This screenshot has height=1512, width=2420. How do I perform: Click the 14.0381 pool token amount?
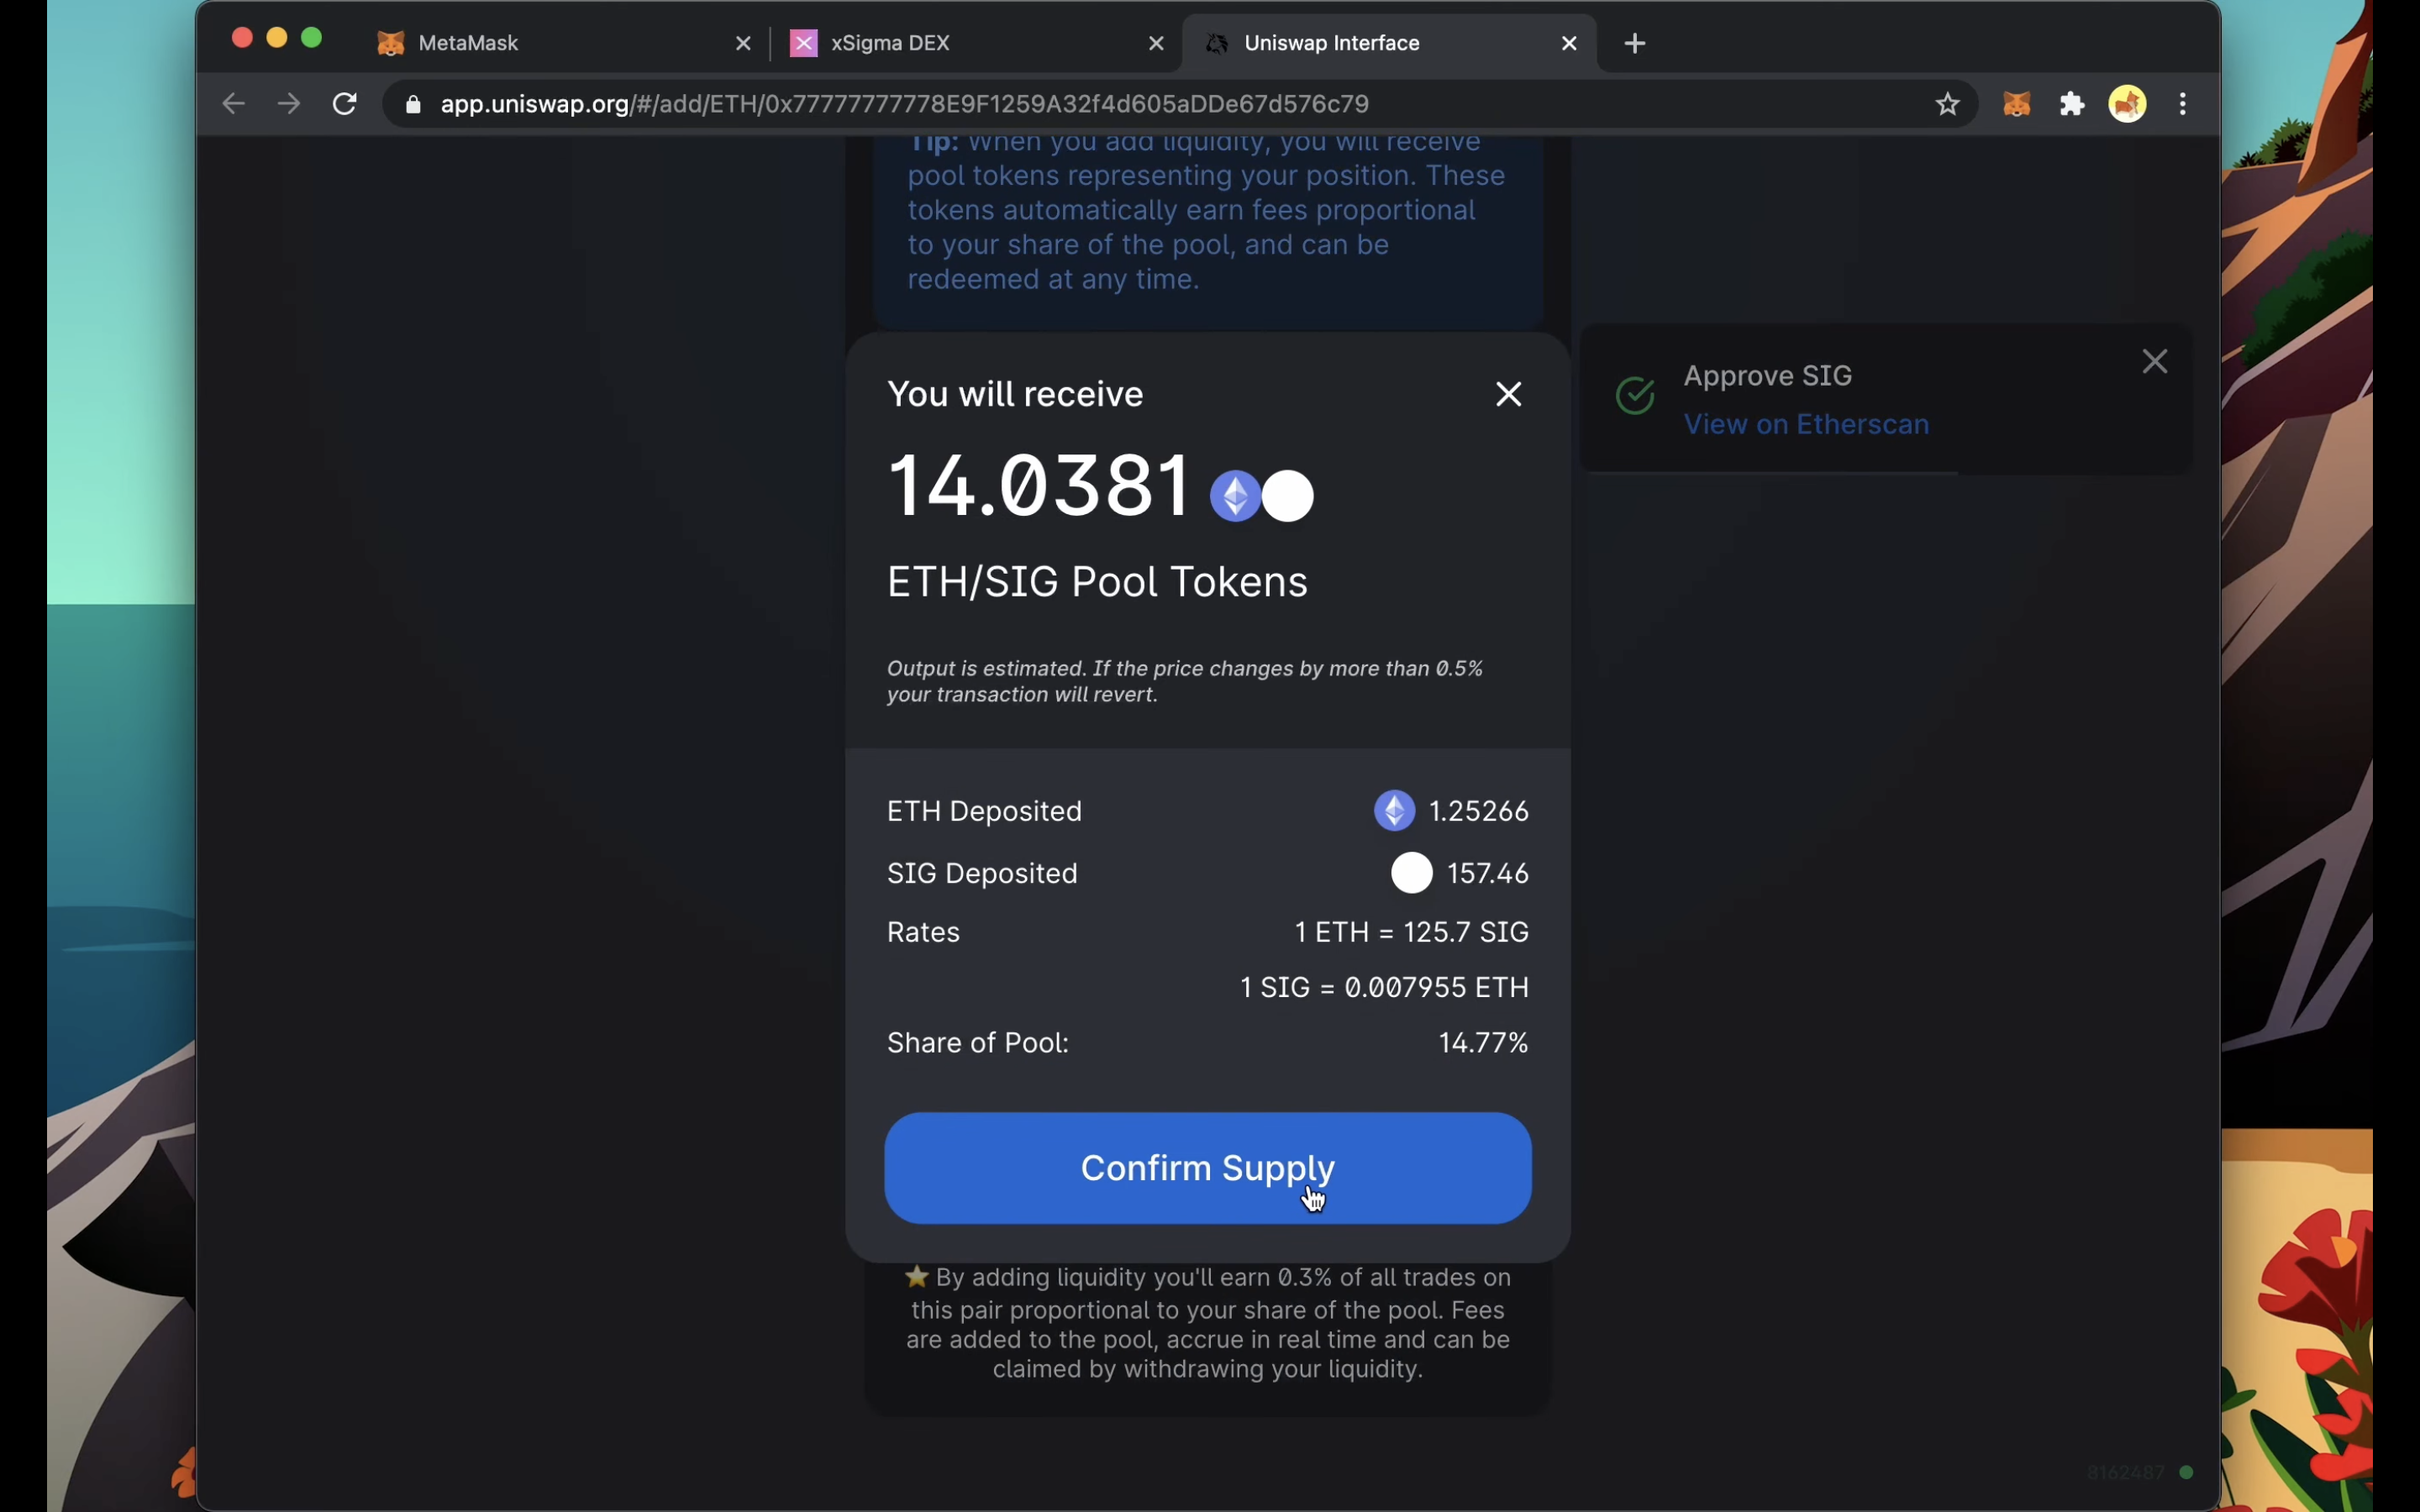pyautogui.click(x=1039, y=486)
